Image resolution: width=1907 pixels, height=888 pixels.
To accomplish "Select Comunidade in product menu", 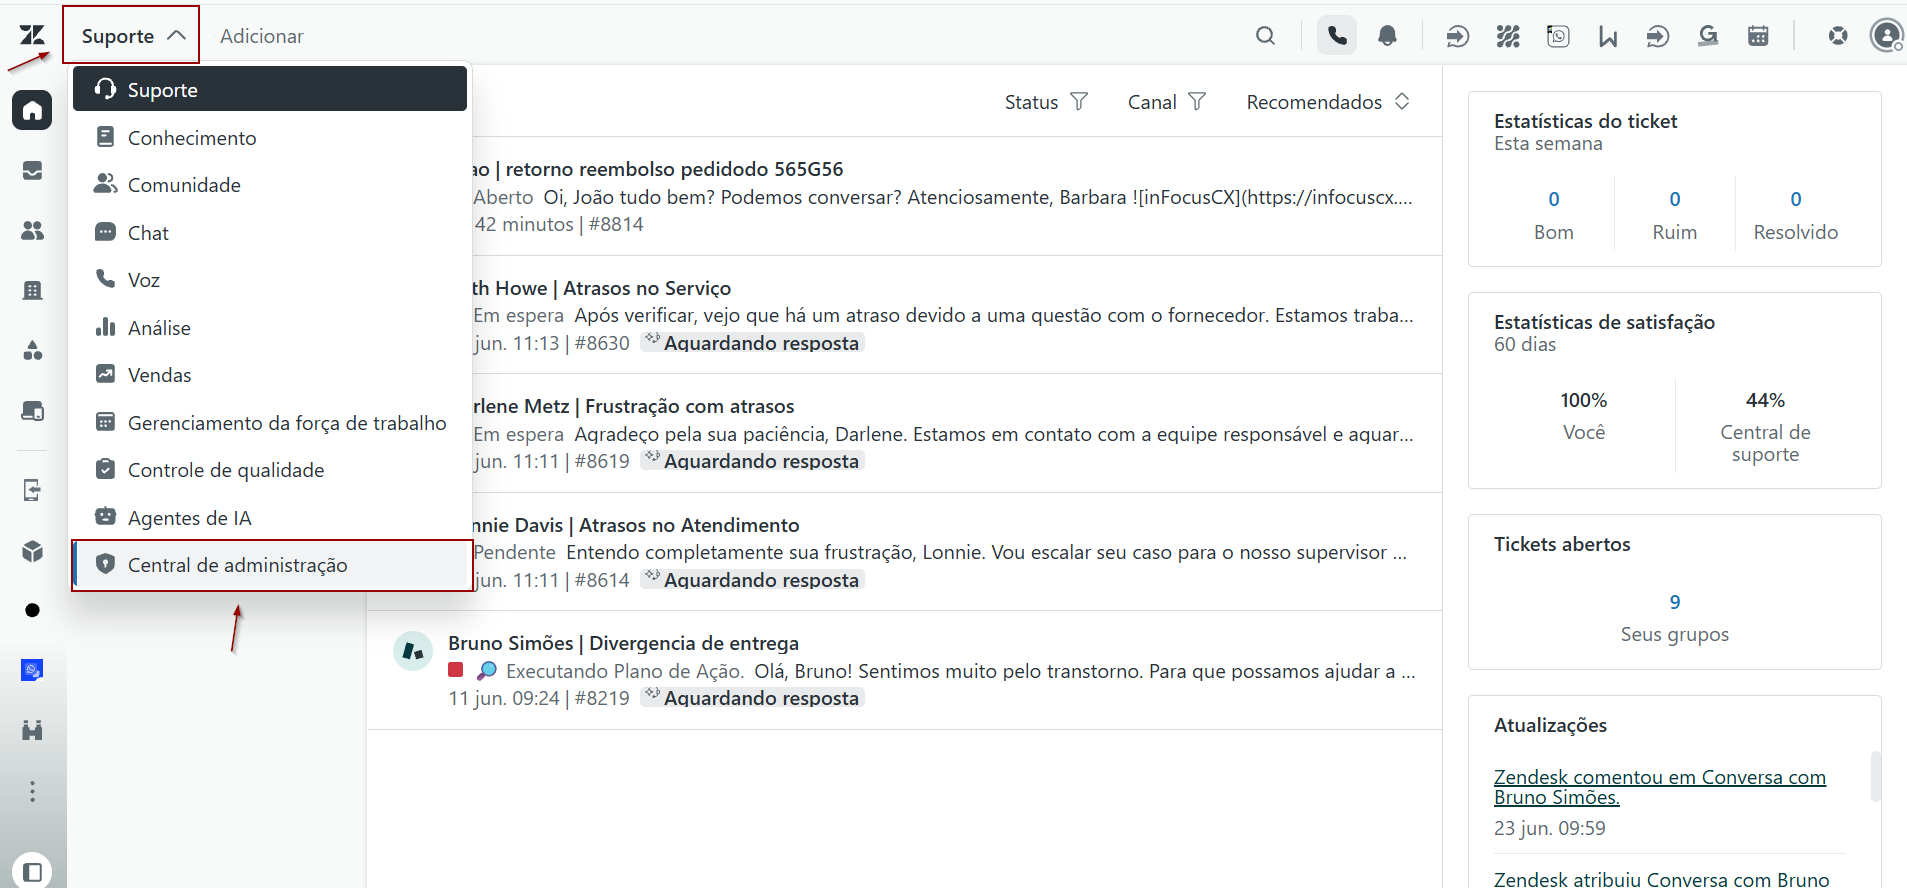I will click(x=270, y=185).
